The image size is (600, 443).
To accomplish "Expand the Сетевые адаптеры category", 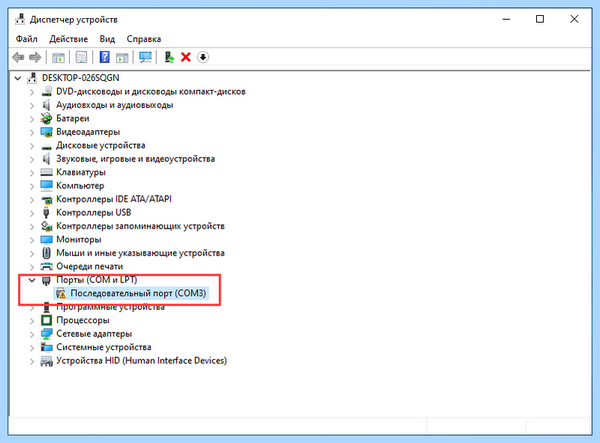I will point(32,334).
